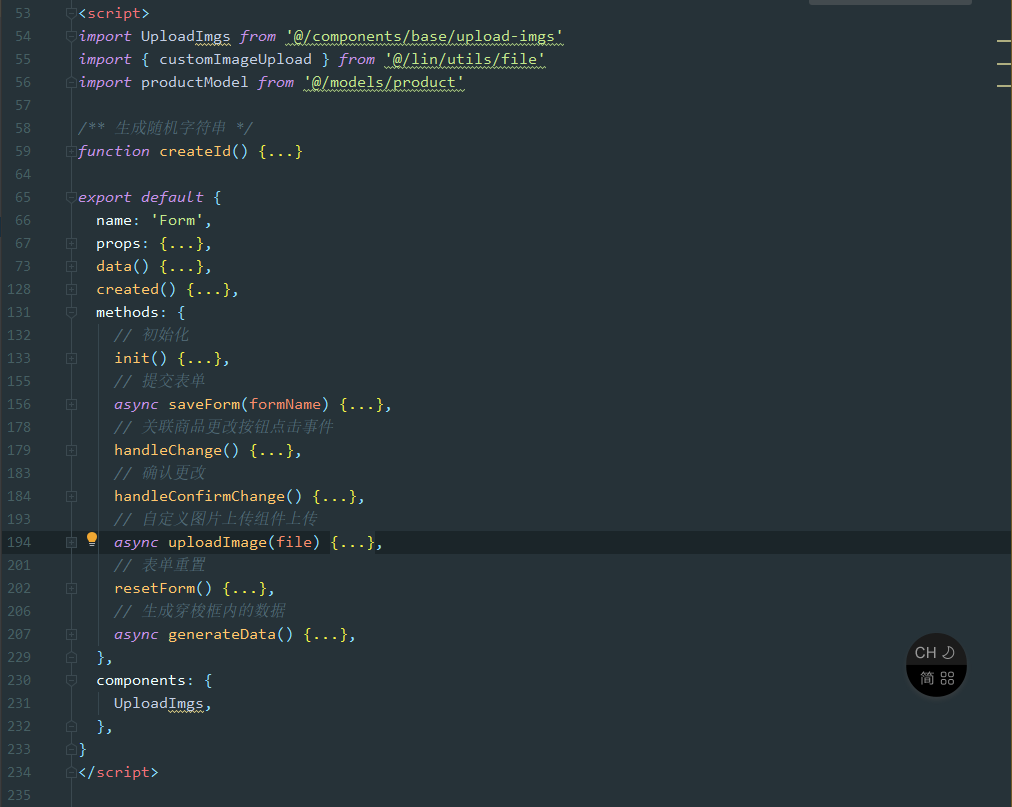Image resolution: width=1012 pixels, height=807 pixels.
Task: Click the second yellow warning stripe marker
Action: [1004, 64]
